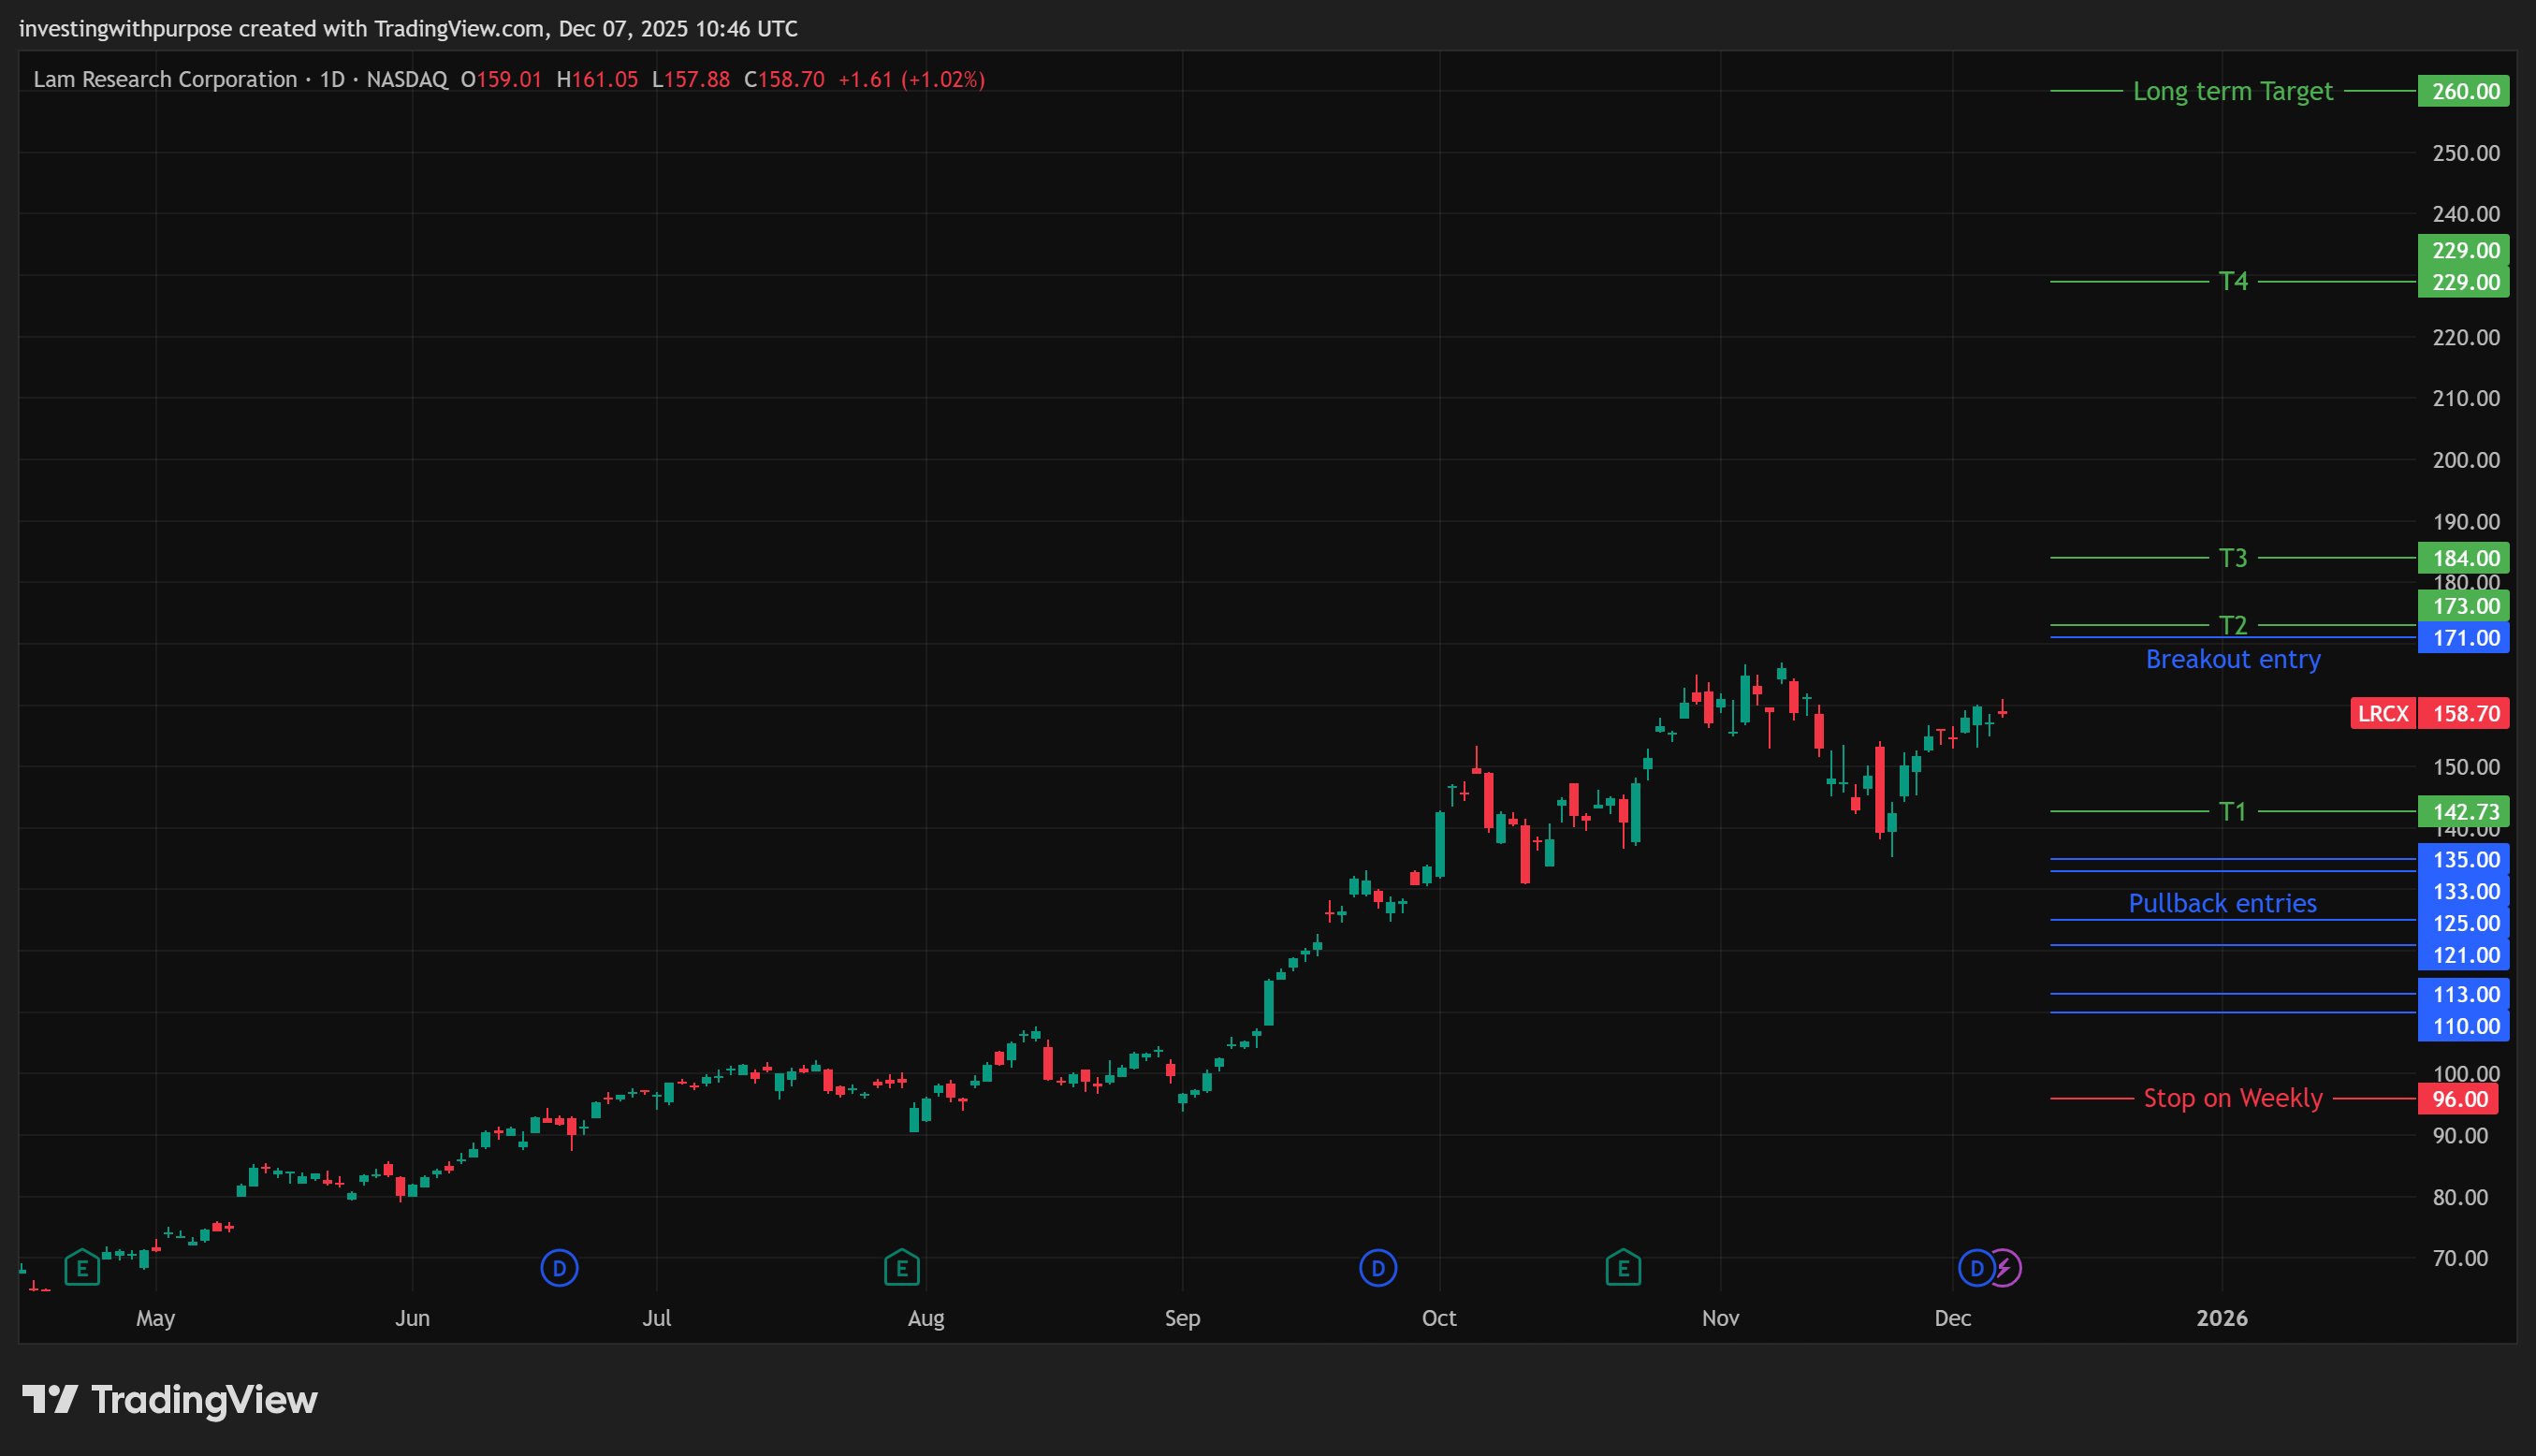
Task: Click the purple lightning bolt event icon
Action: 2005,1269
